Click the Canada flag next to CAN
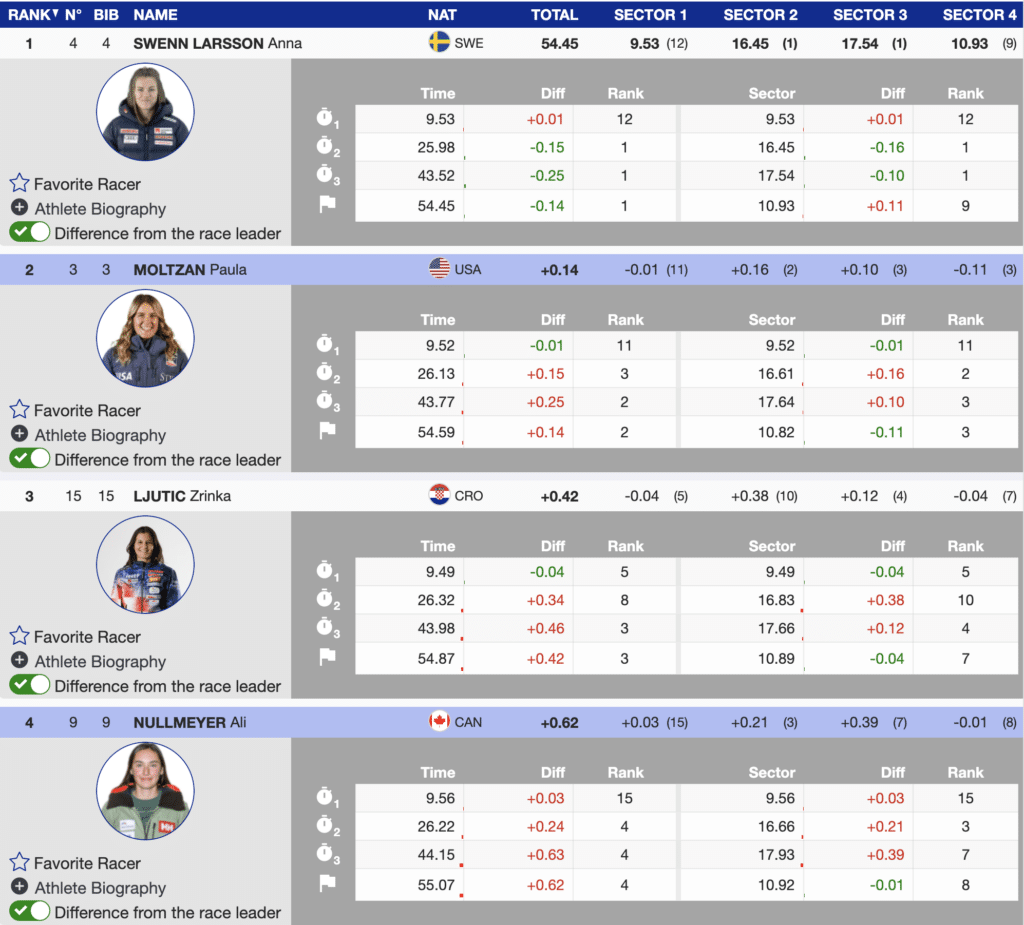Viewport: 1024px width, 925px height. point(439,722)
